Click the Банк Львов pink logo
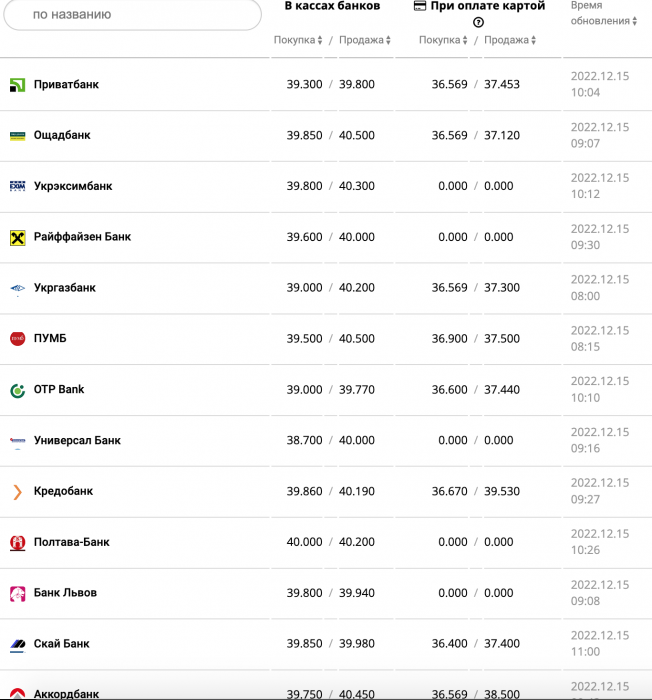Viewport: 652px width, 700px height. (17, 594)
